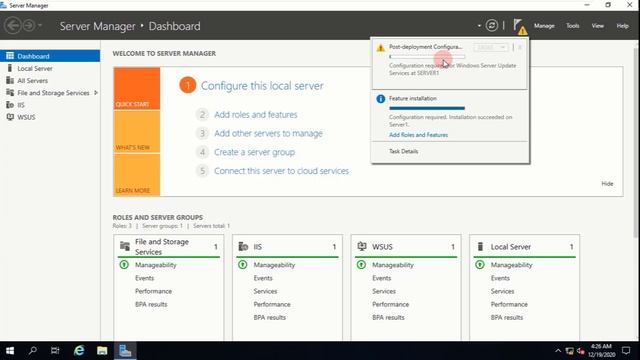The height and width of the screenshot is (360, 640).
Task: Open Task View on the taskbar
Action: pyautogui.click(x=55, y=351)
